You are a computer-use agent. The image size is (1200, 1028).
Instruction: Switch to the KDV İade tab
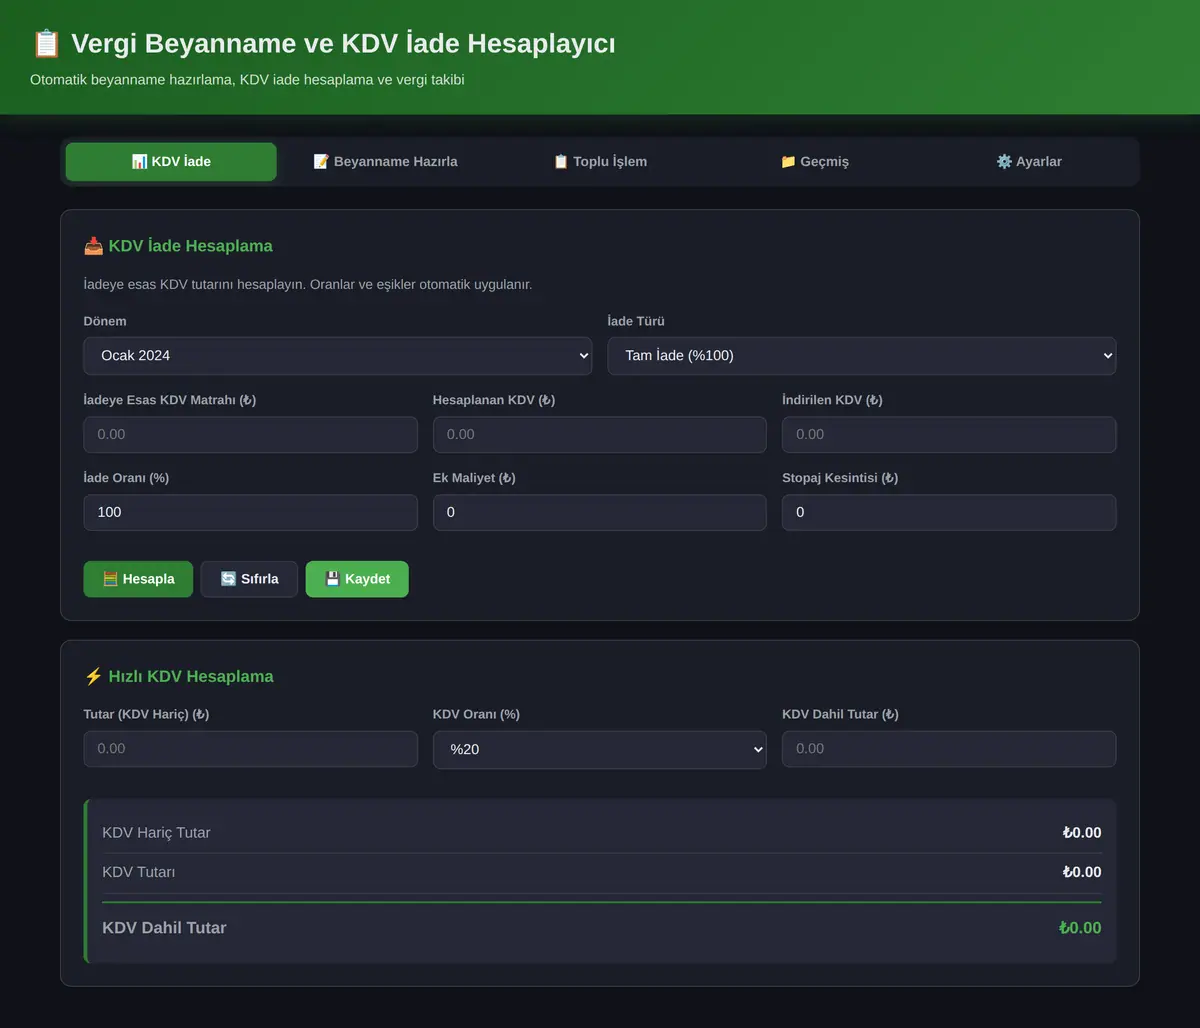tap(171, 162)
